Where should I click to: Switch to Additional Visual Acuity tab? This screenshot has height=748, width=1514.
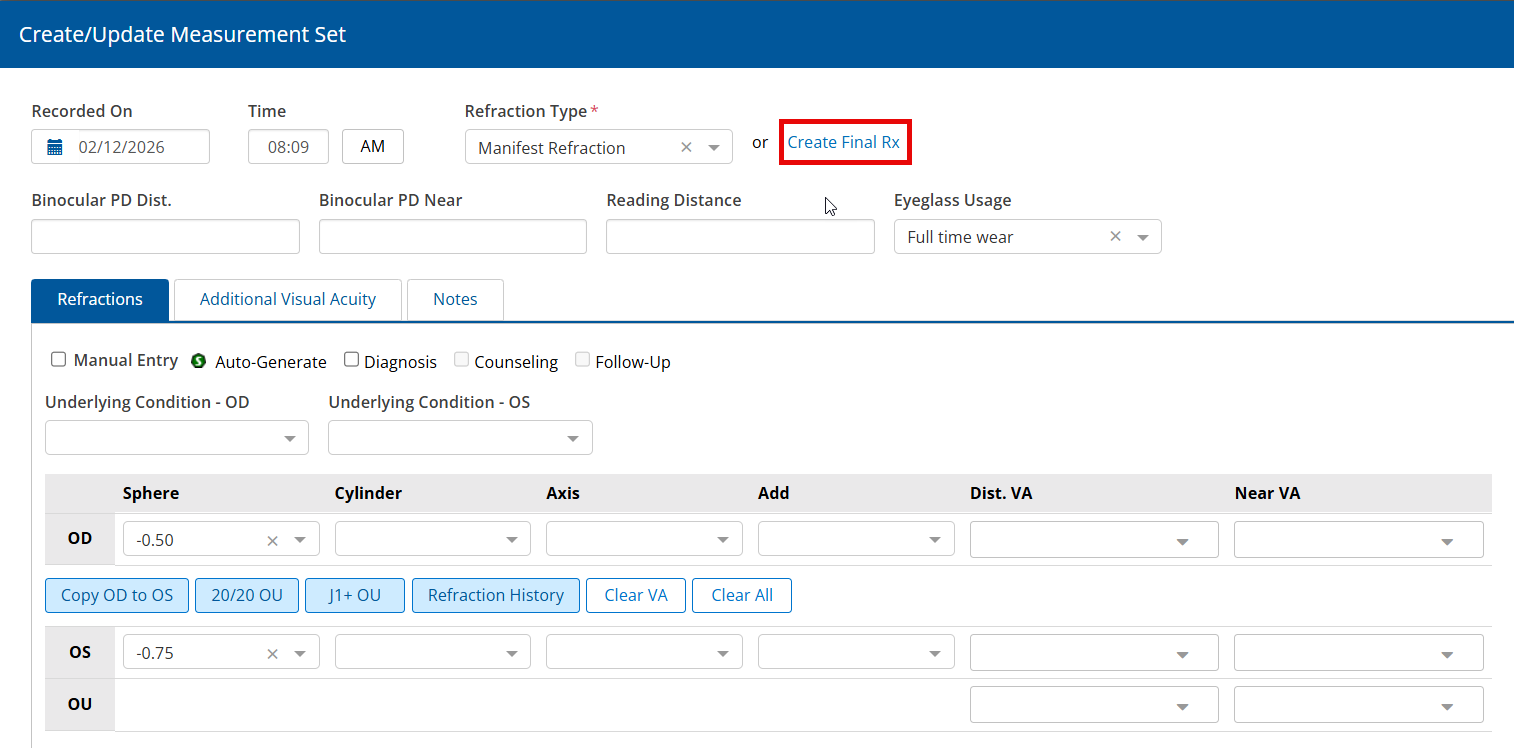coord(288,299)
